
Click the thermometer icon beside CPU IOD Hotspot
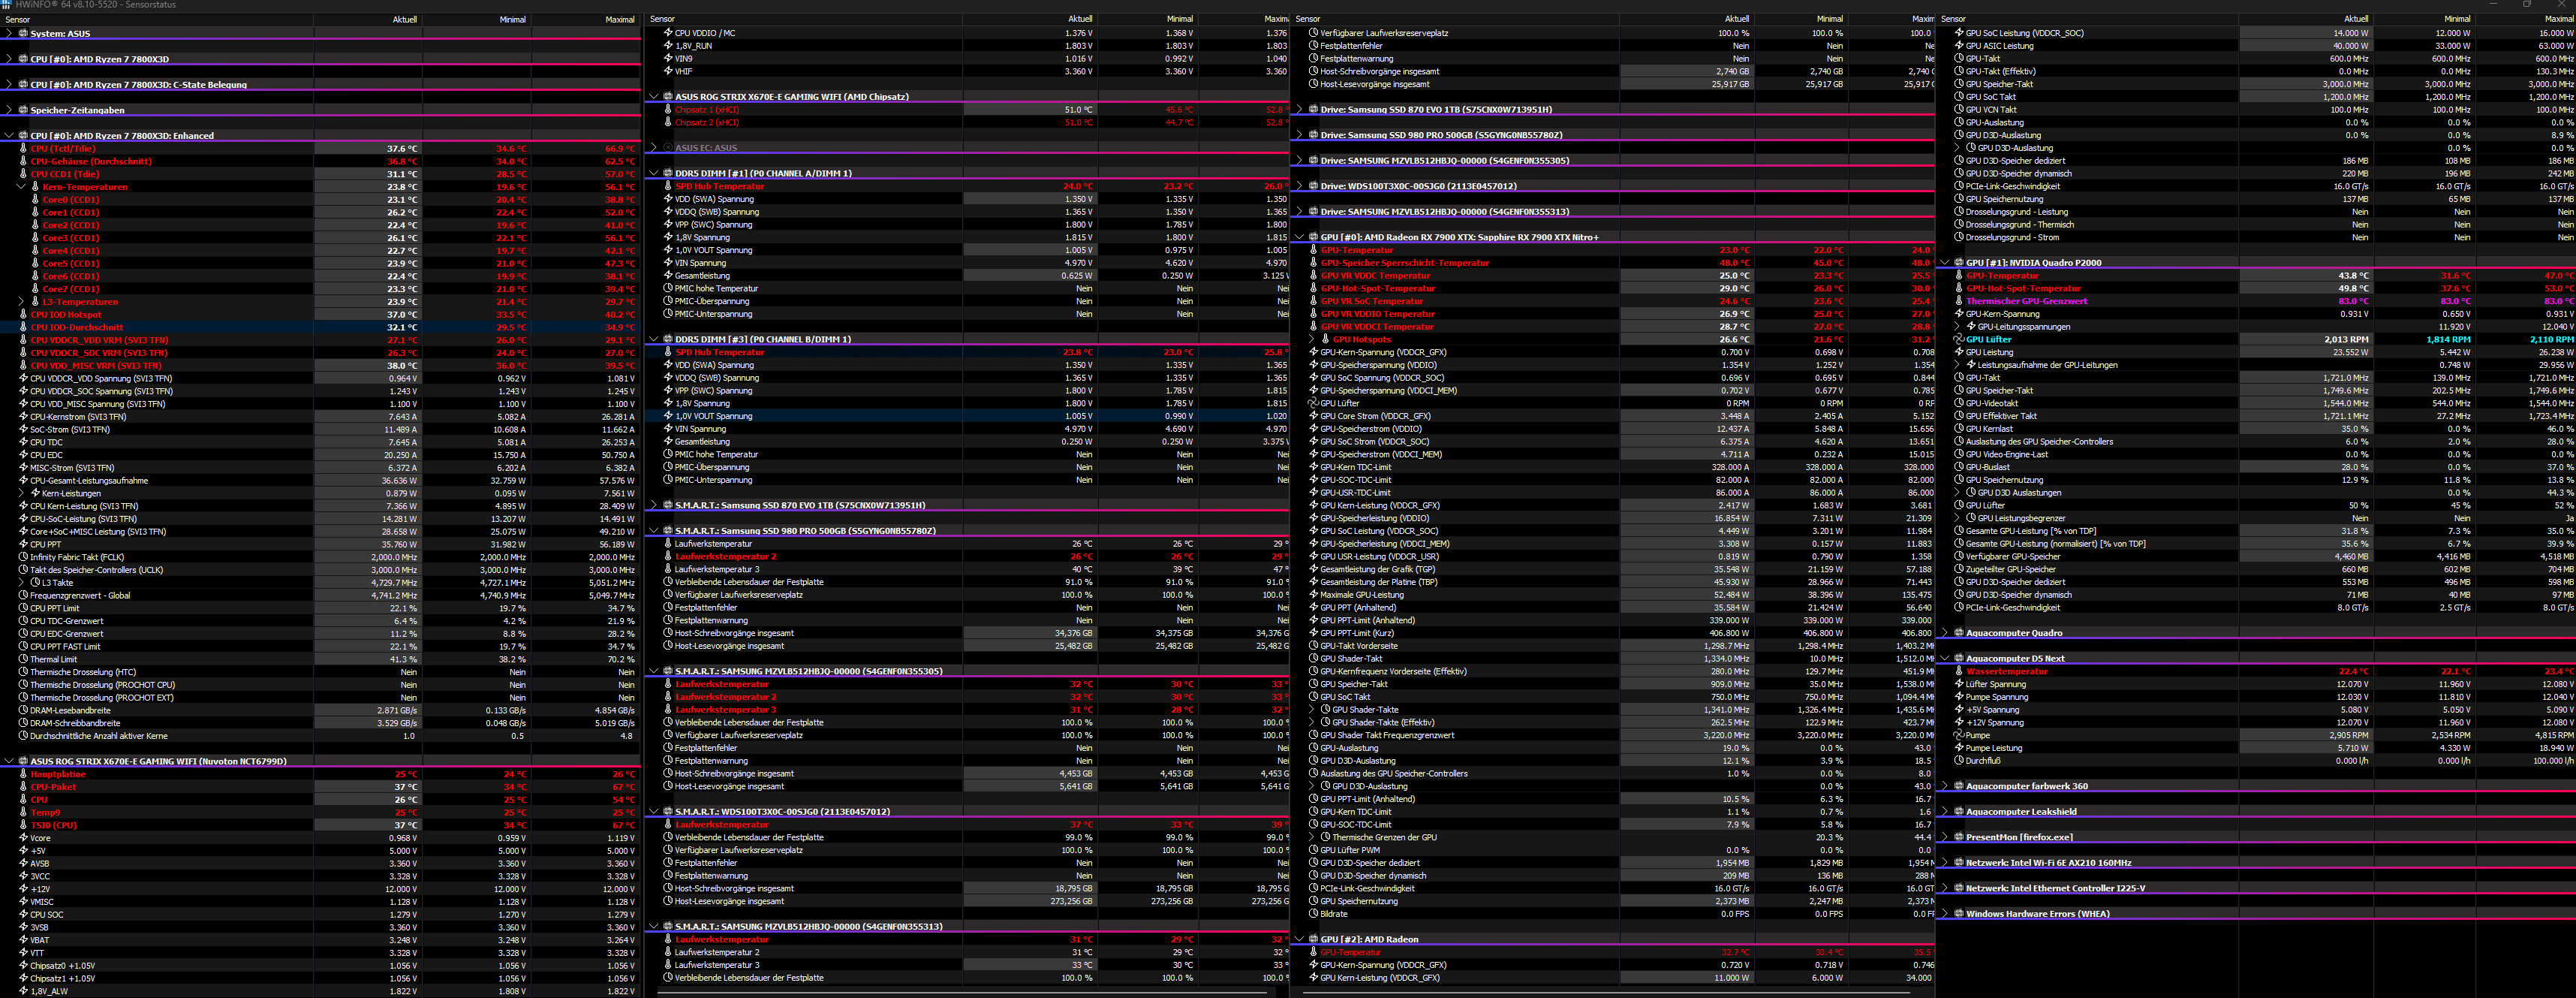(x=23, y=315)
